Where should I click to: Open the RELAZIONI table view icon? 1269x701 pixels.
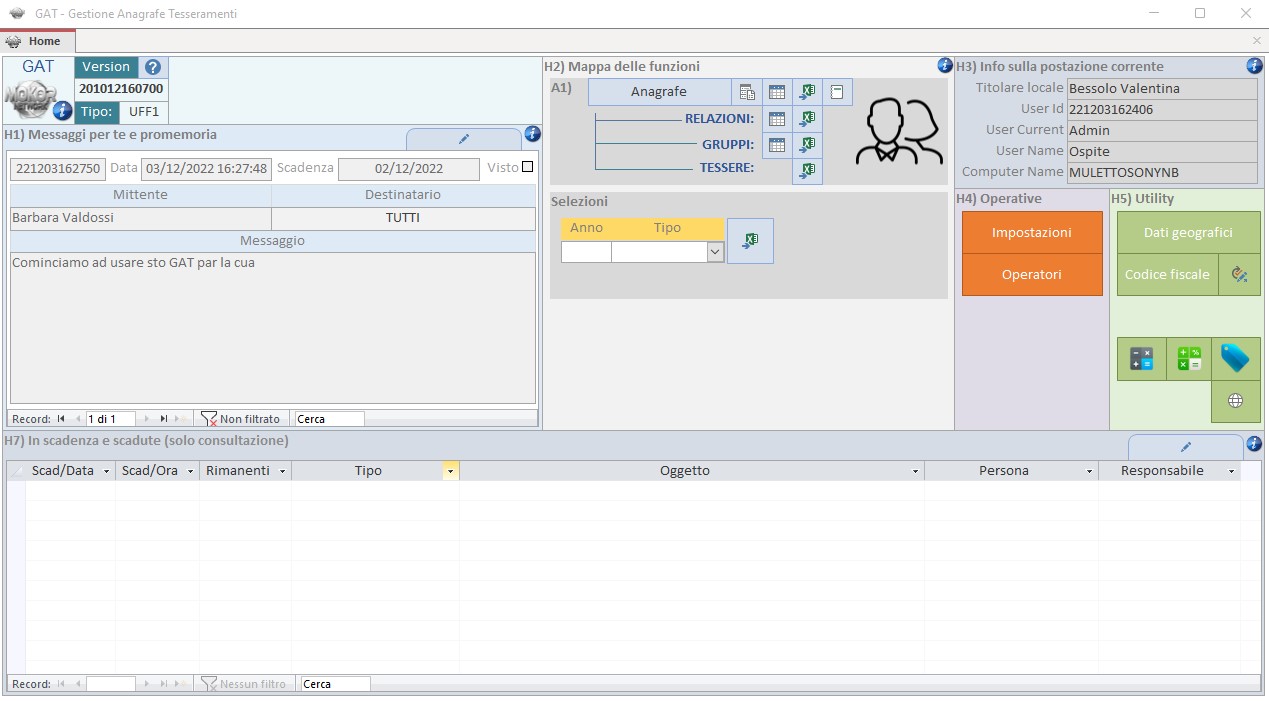777,119
